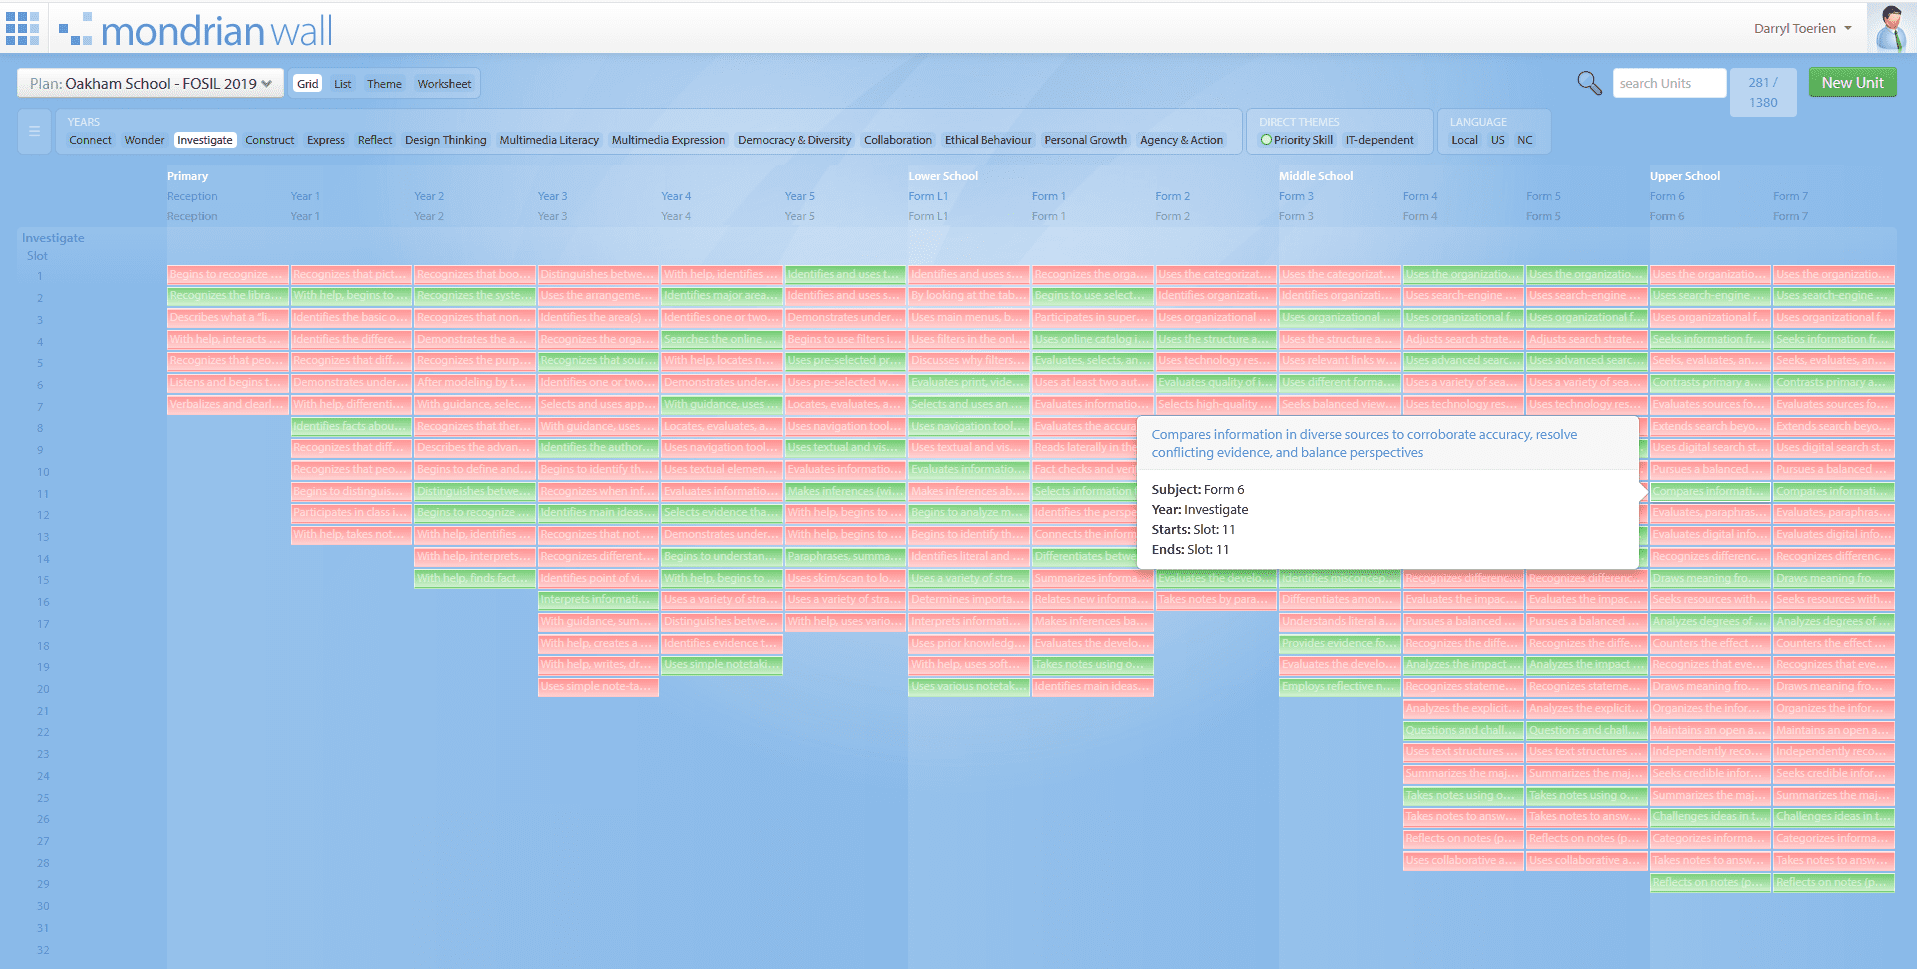Image resolution: width=1917 pixels, height=969 pixels.
Task: Toggle the Democracy & Diversity filter
Action: pos(795,140)
